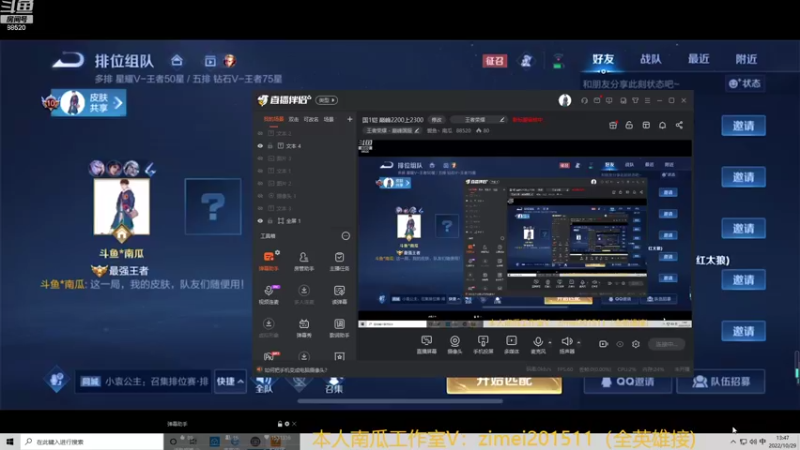Click the lock icon in the stream header
This screenshot has height=450, width=800.
[629, 125]
